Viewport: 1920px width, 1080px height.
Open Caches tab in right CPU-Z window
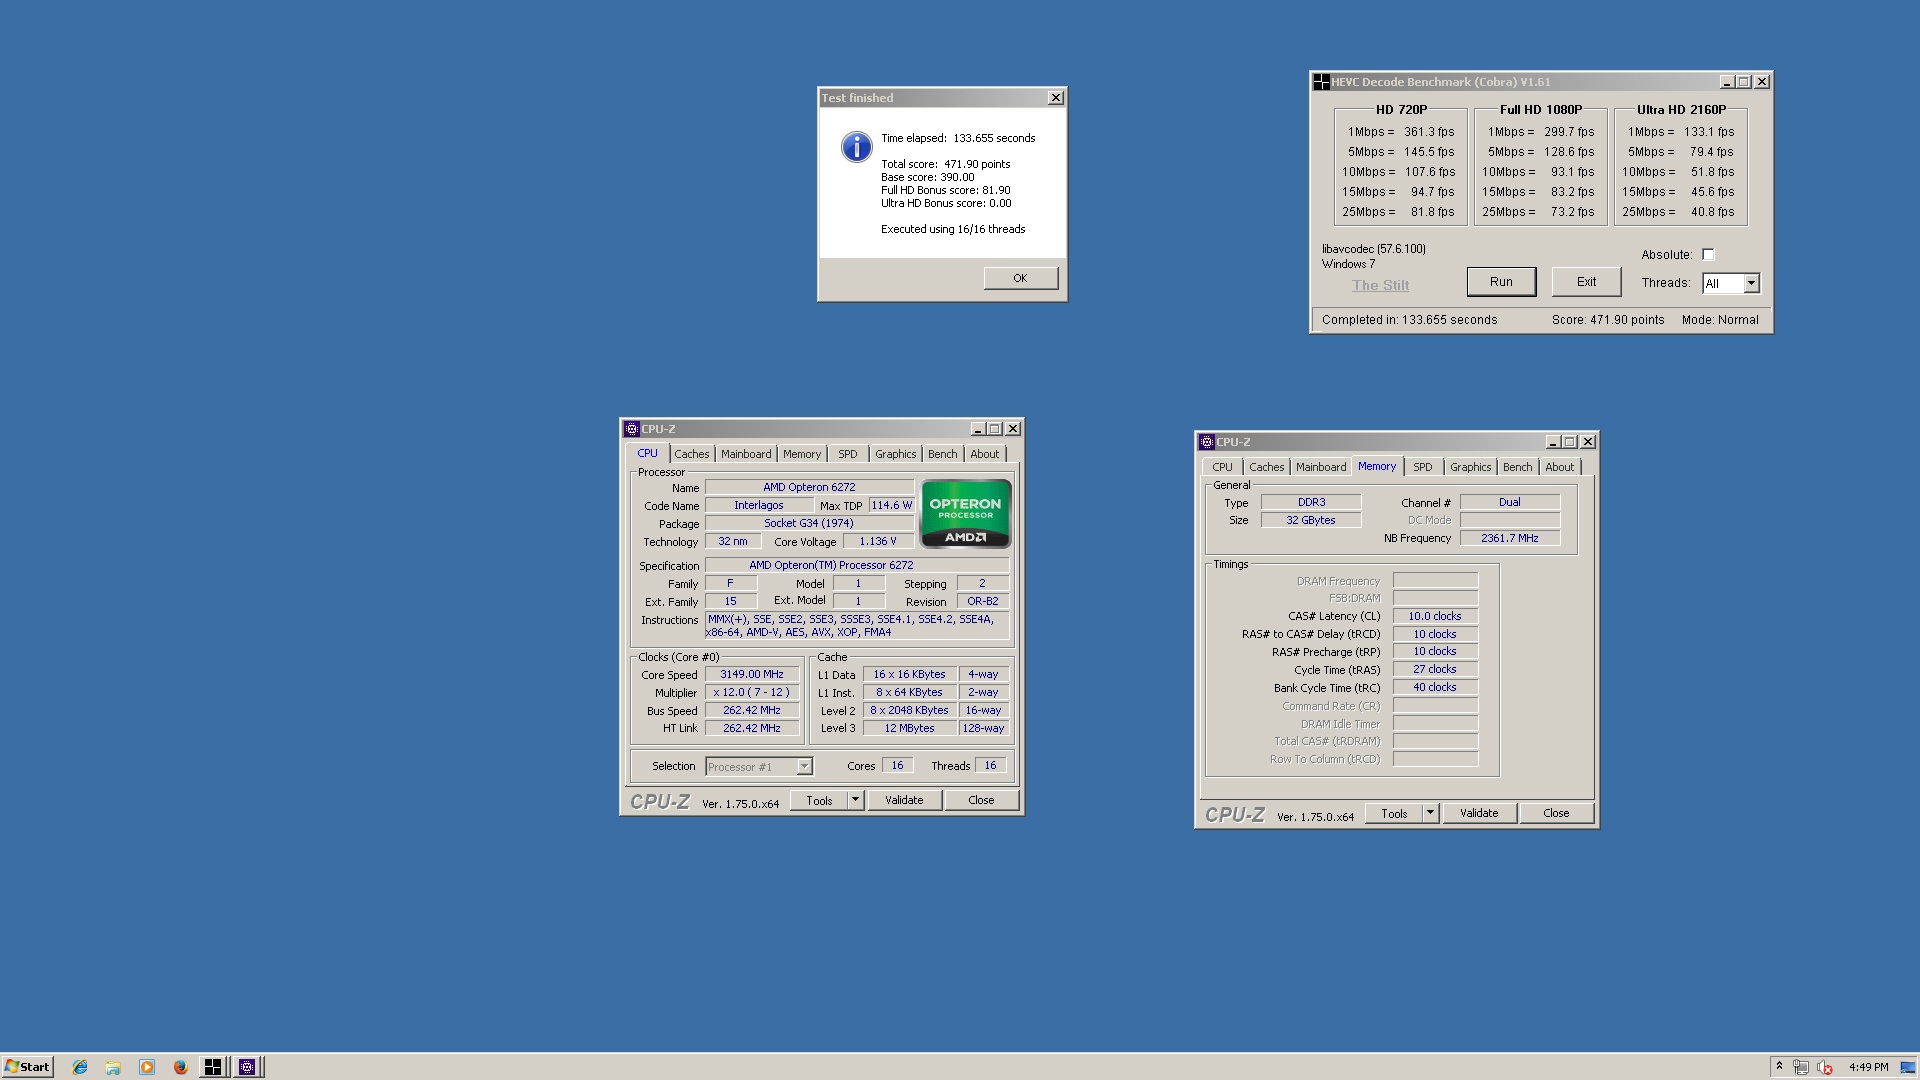tap(1266, 467)
